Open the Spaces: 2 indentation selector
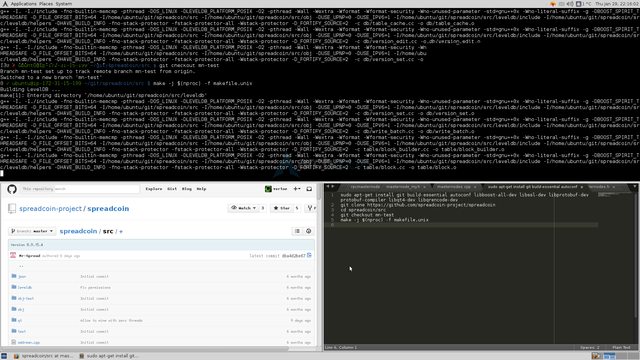Screen dimensions: 640x360 pos(589,348)
